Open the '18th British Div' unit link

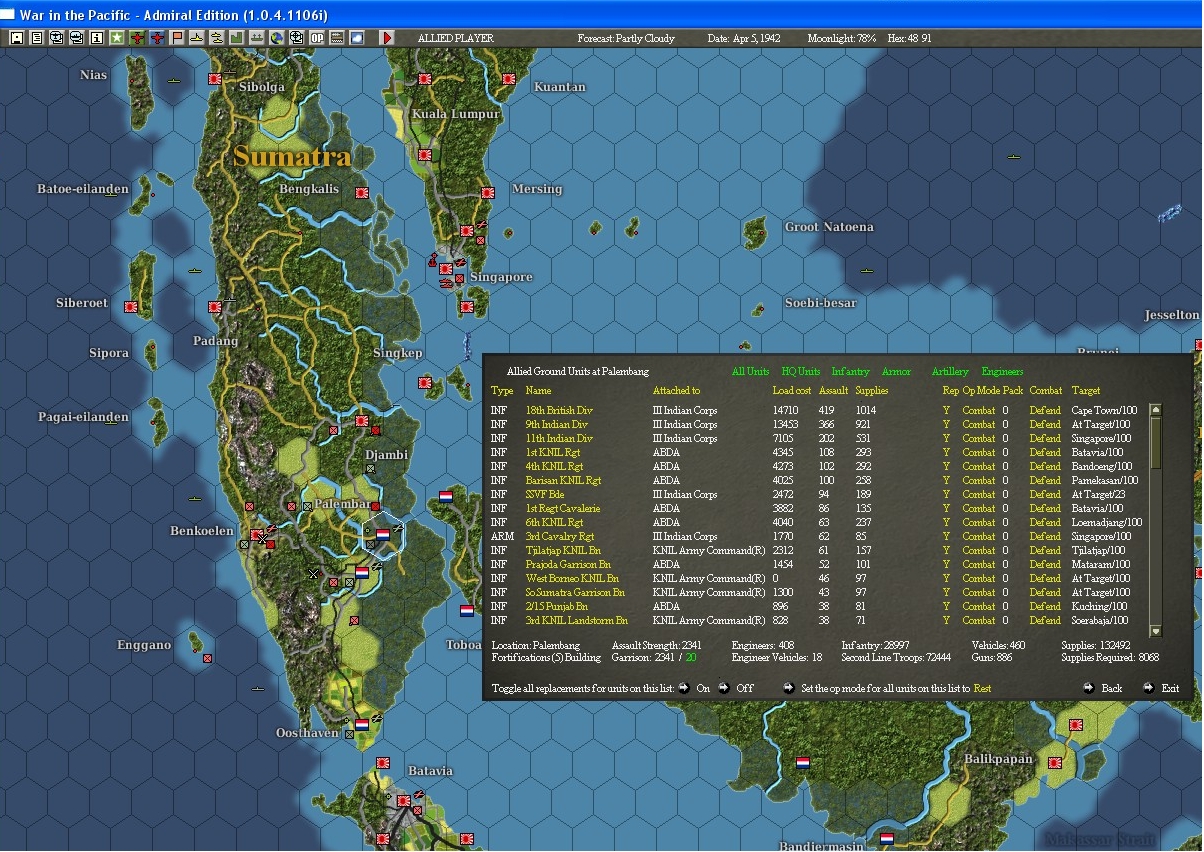click(559, 410)
